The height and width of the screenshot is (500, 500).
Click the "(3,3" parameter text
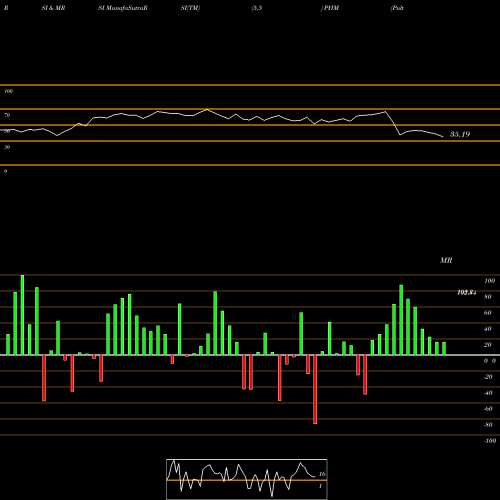257,8
